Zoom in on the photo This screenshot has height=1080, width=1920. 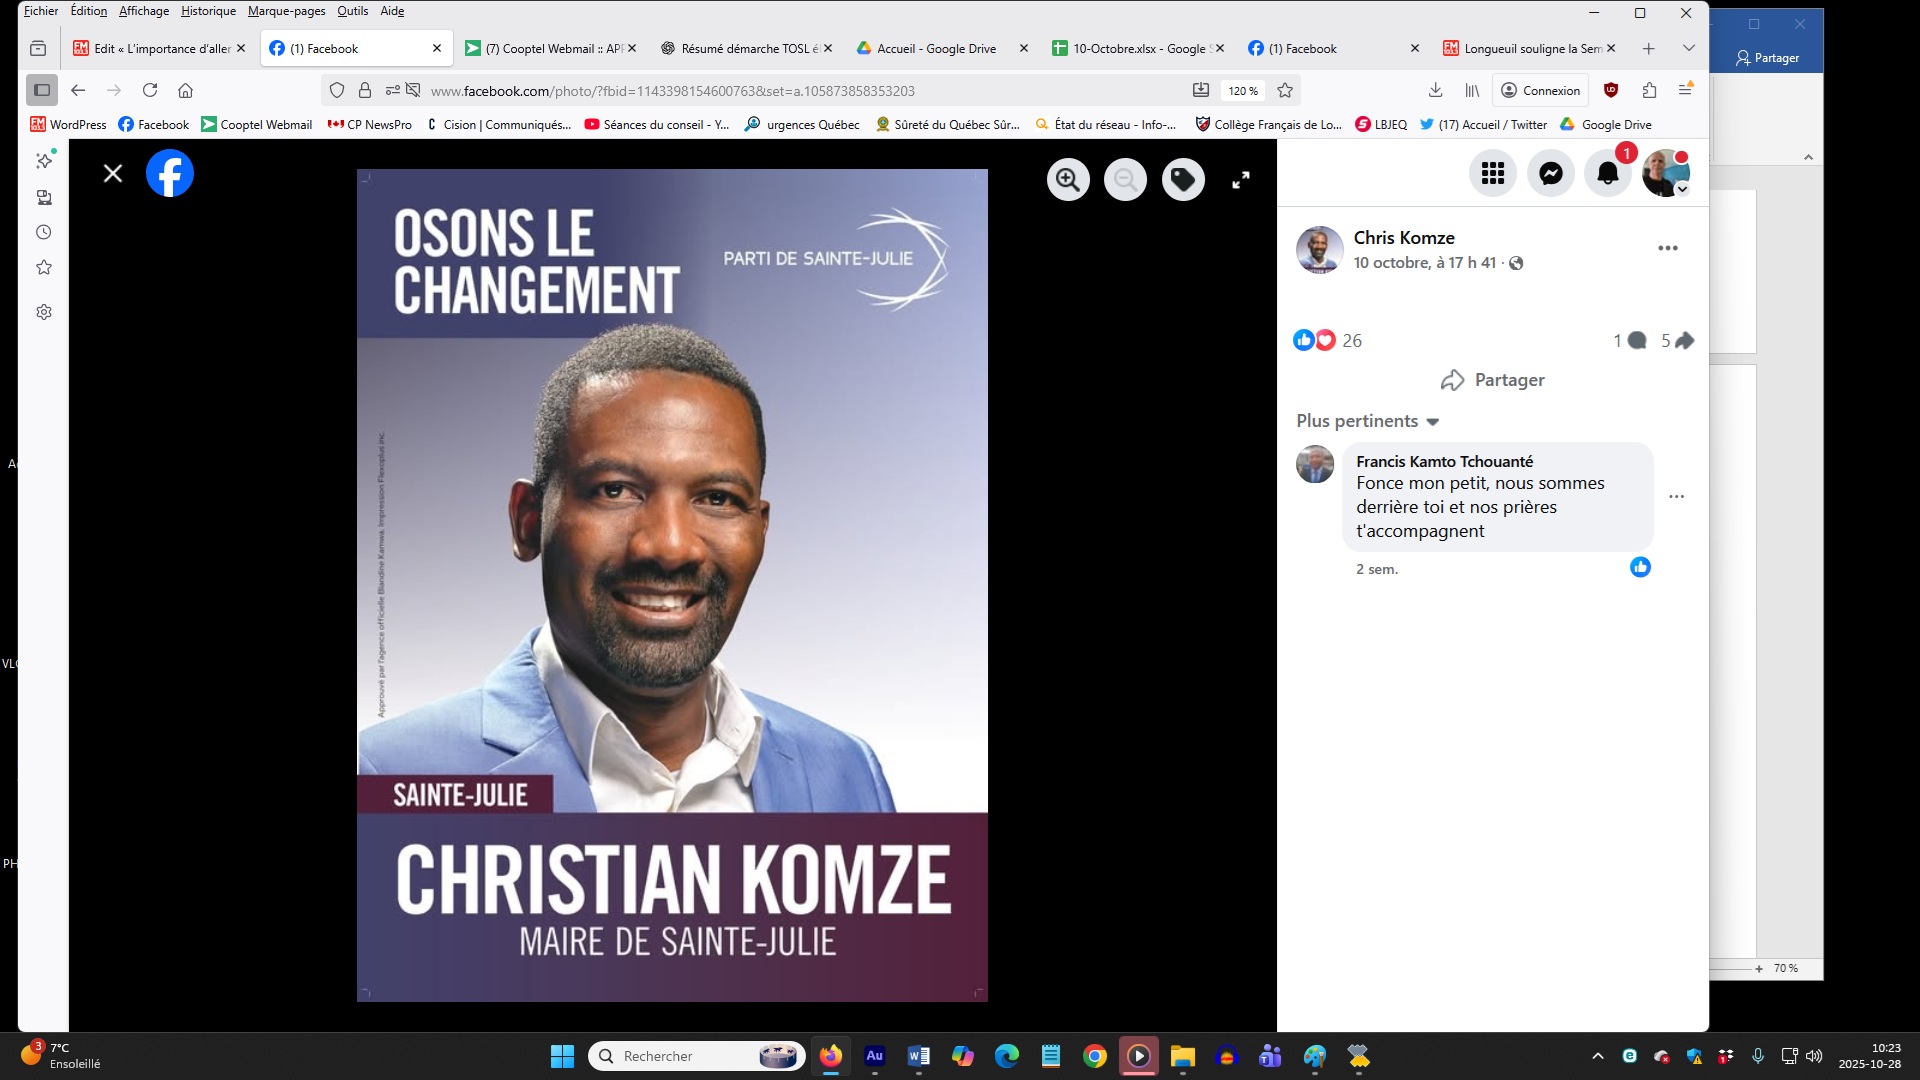(x=1068, y=180)
